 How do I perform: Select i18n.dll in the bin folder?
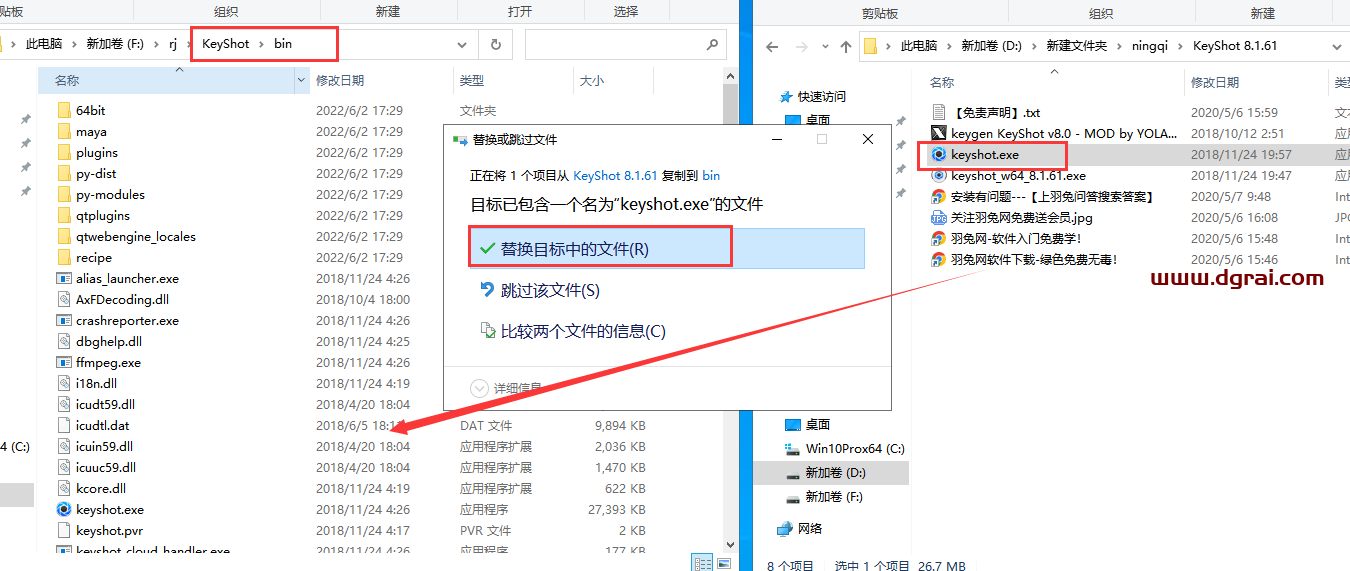[96, 384]
